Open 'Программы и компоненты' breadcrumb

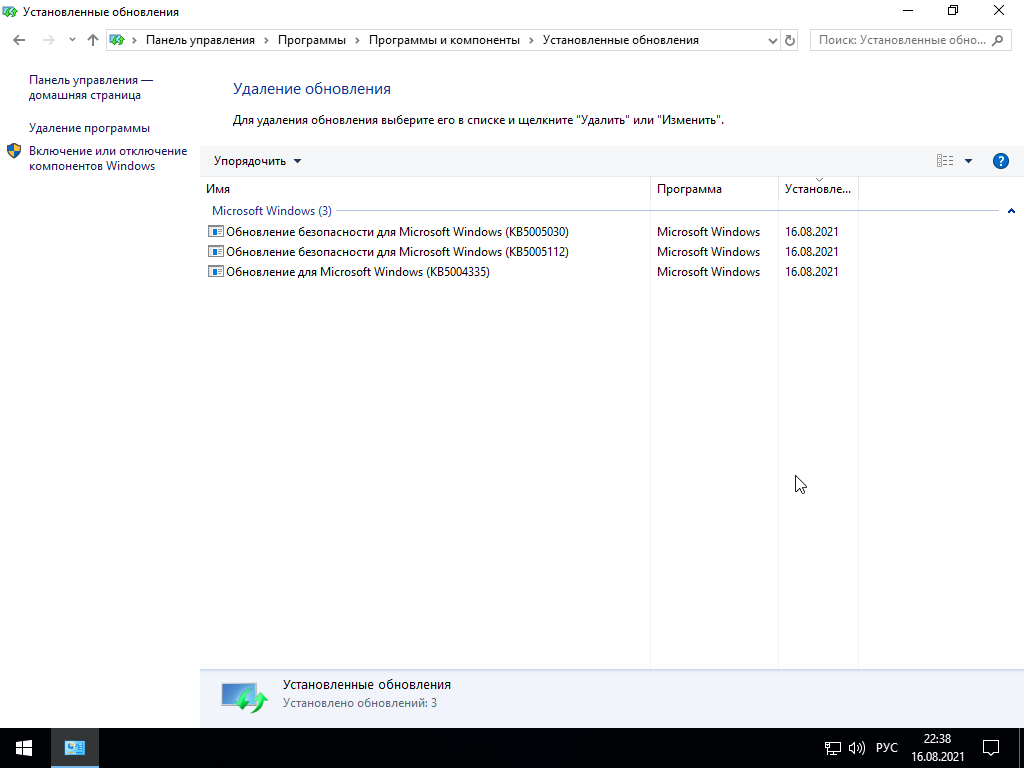(x=444, y=40)
